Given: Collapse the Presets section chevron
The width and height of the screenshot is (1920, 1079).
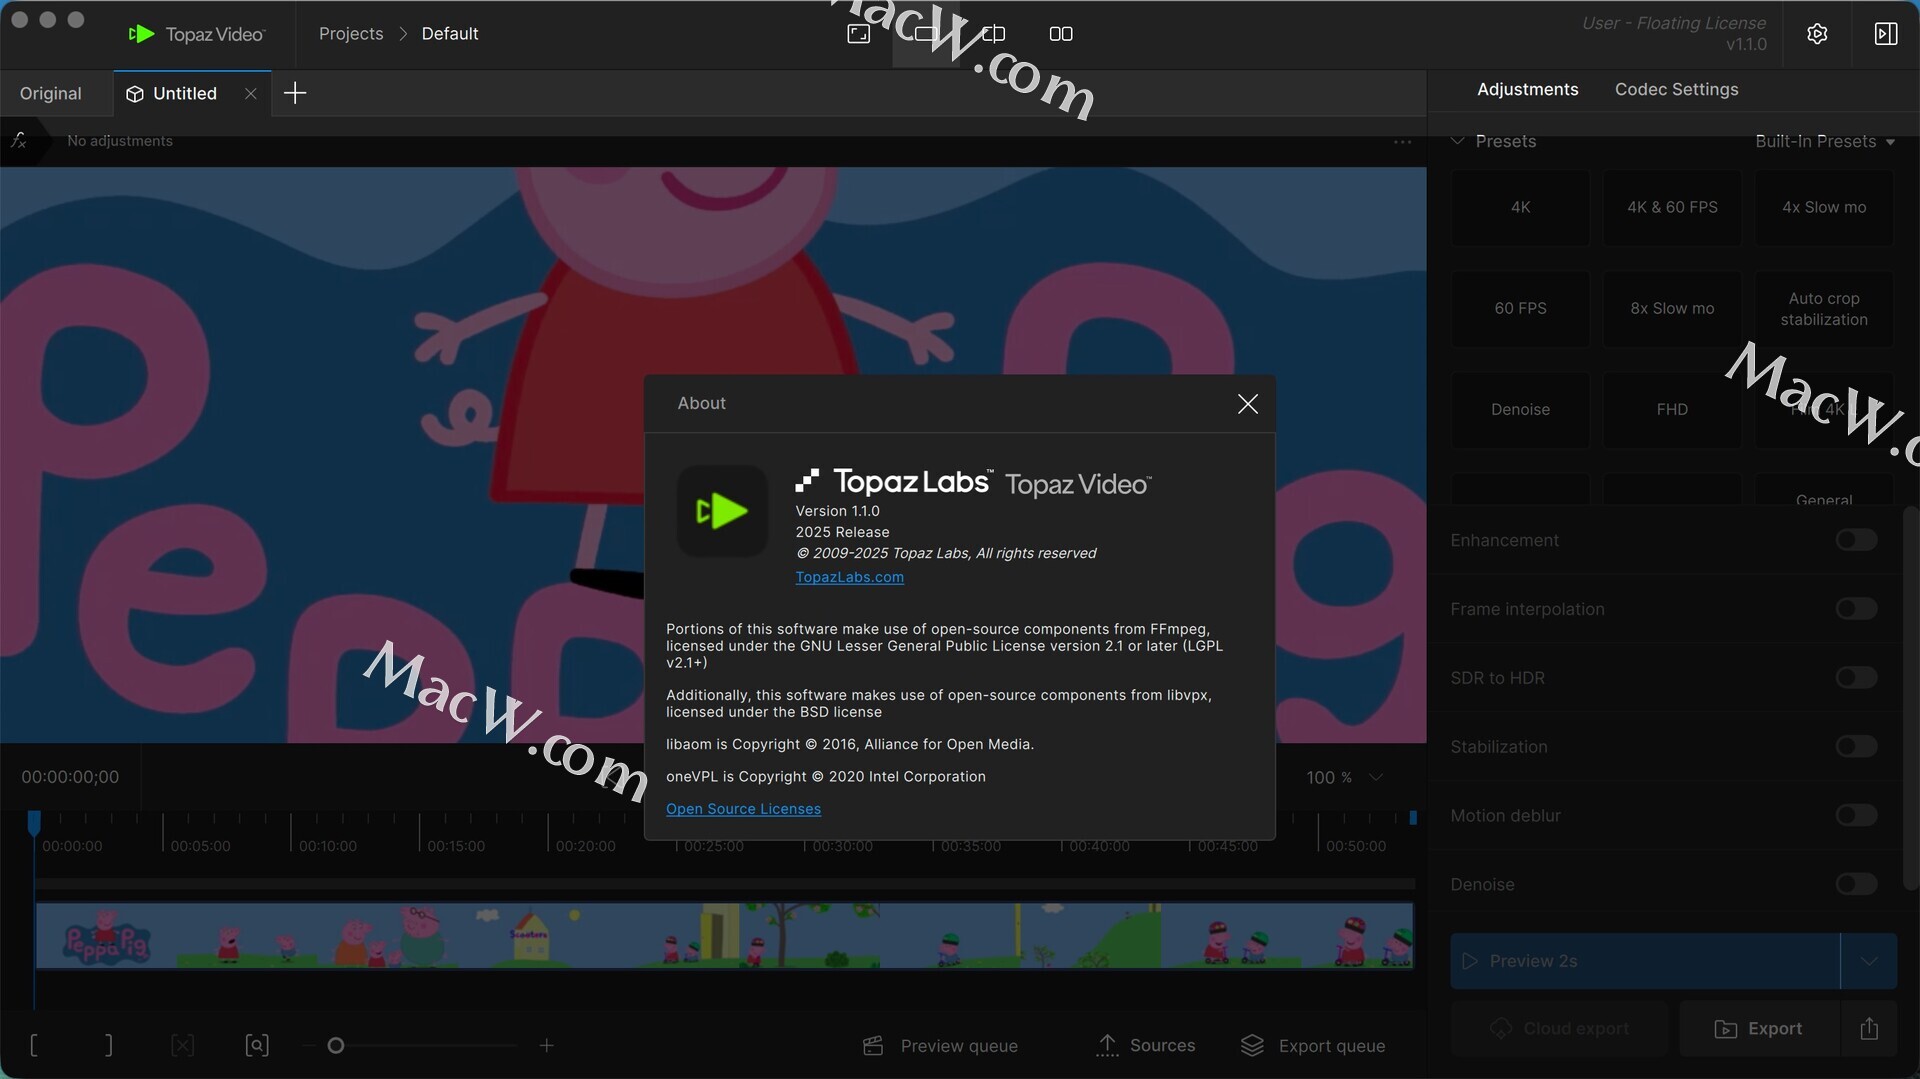Looking at the screenshot, I should coord(1457,141).
